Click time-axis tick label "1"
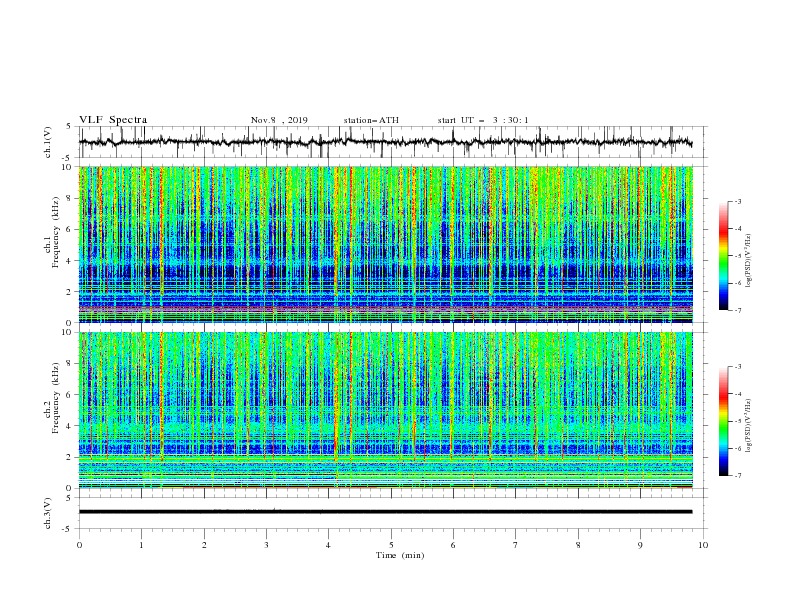The height and width of the screenshot is (612, 792). (x=141, y=545)
